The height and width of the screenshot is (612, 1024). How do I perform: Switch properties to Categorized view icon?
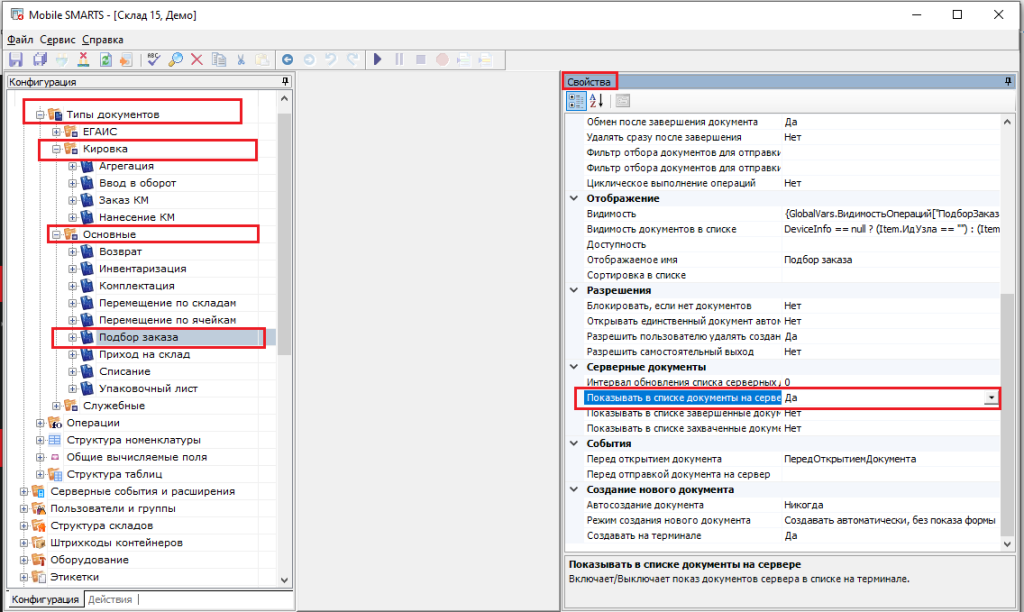[576, 101]
